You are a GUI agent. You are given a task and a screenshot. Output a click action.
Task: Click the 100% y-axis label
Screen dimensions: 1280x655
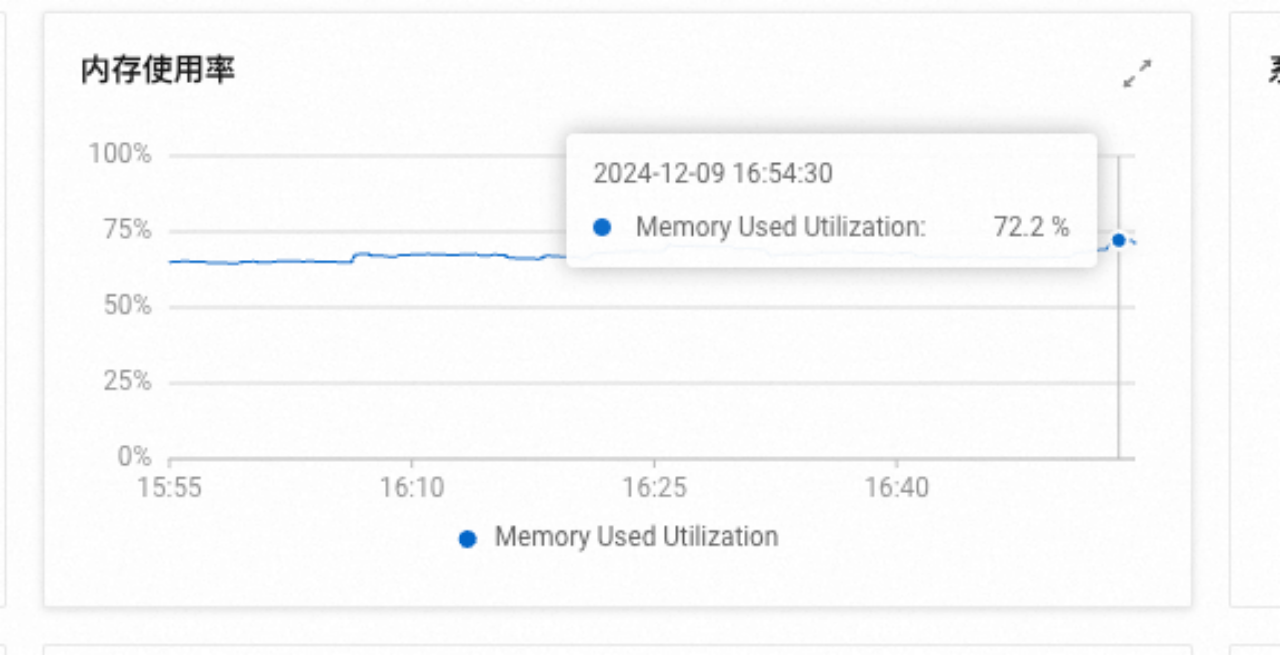(120, 154)
